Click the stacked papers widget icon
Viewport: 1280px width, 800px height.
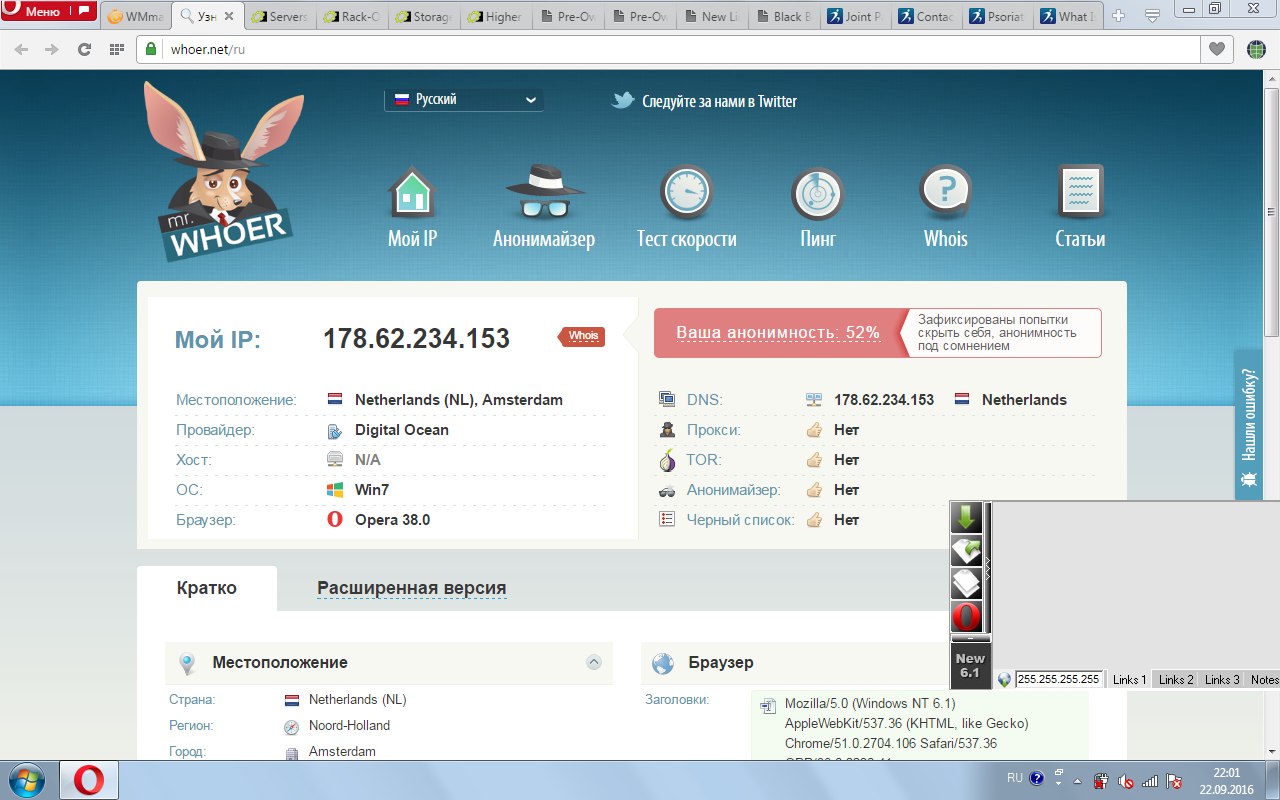point(966,584)
